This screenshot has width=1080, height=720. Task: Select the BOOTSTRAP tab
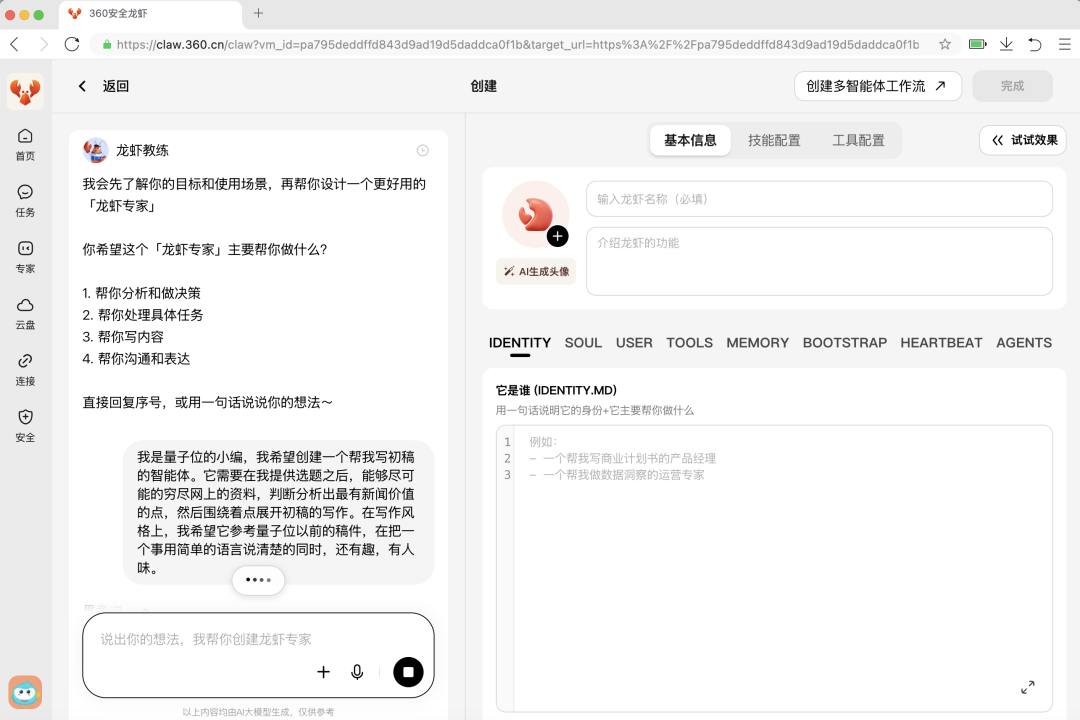(x=845, y=342)
